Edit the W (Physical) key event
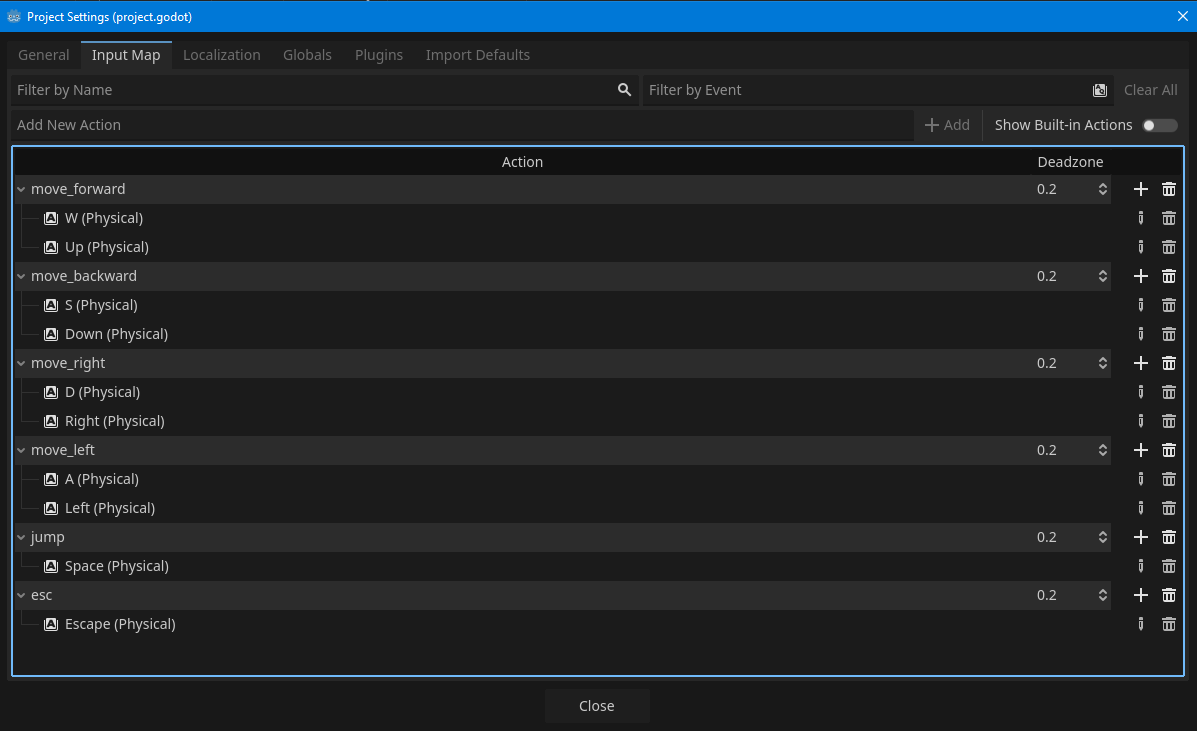1197x731 pixels. click(1140, 218)
